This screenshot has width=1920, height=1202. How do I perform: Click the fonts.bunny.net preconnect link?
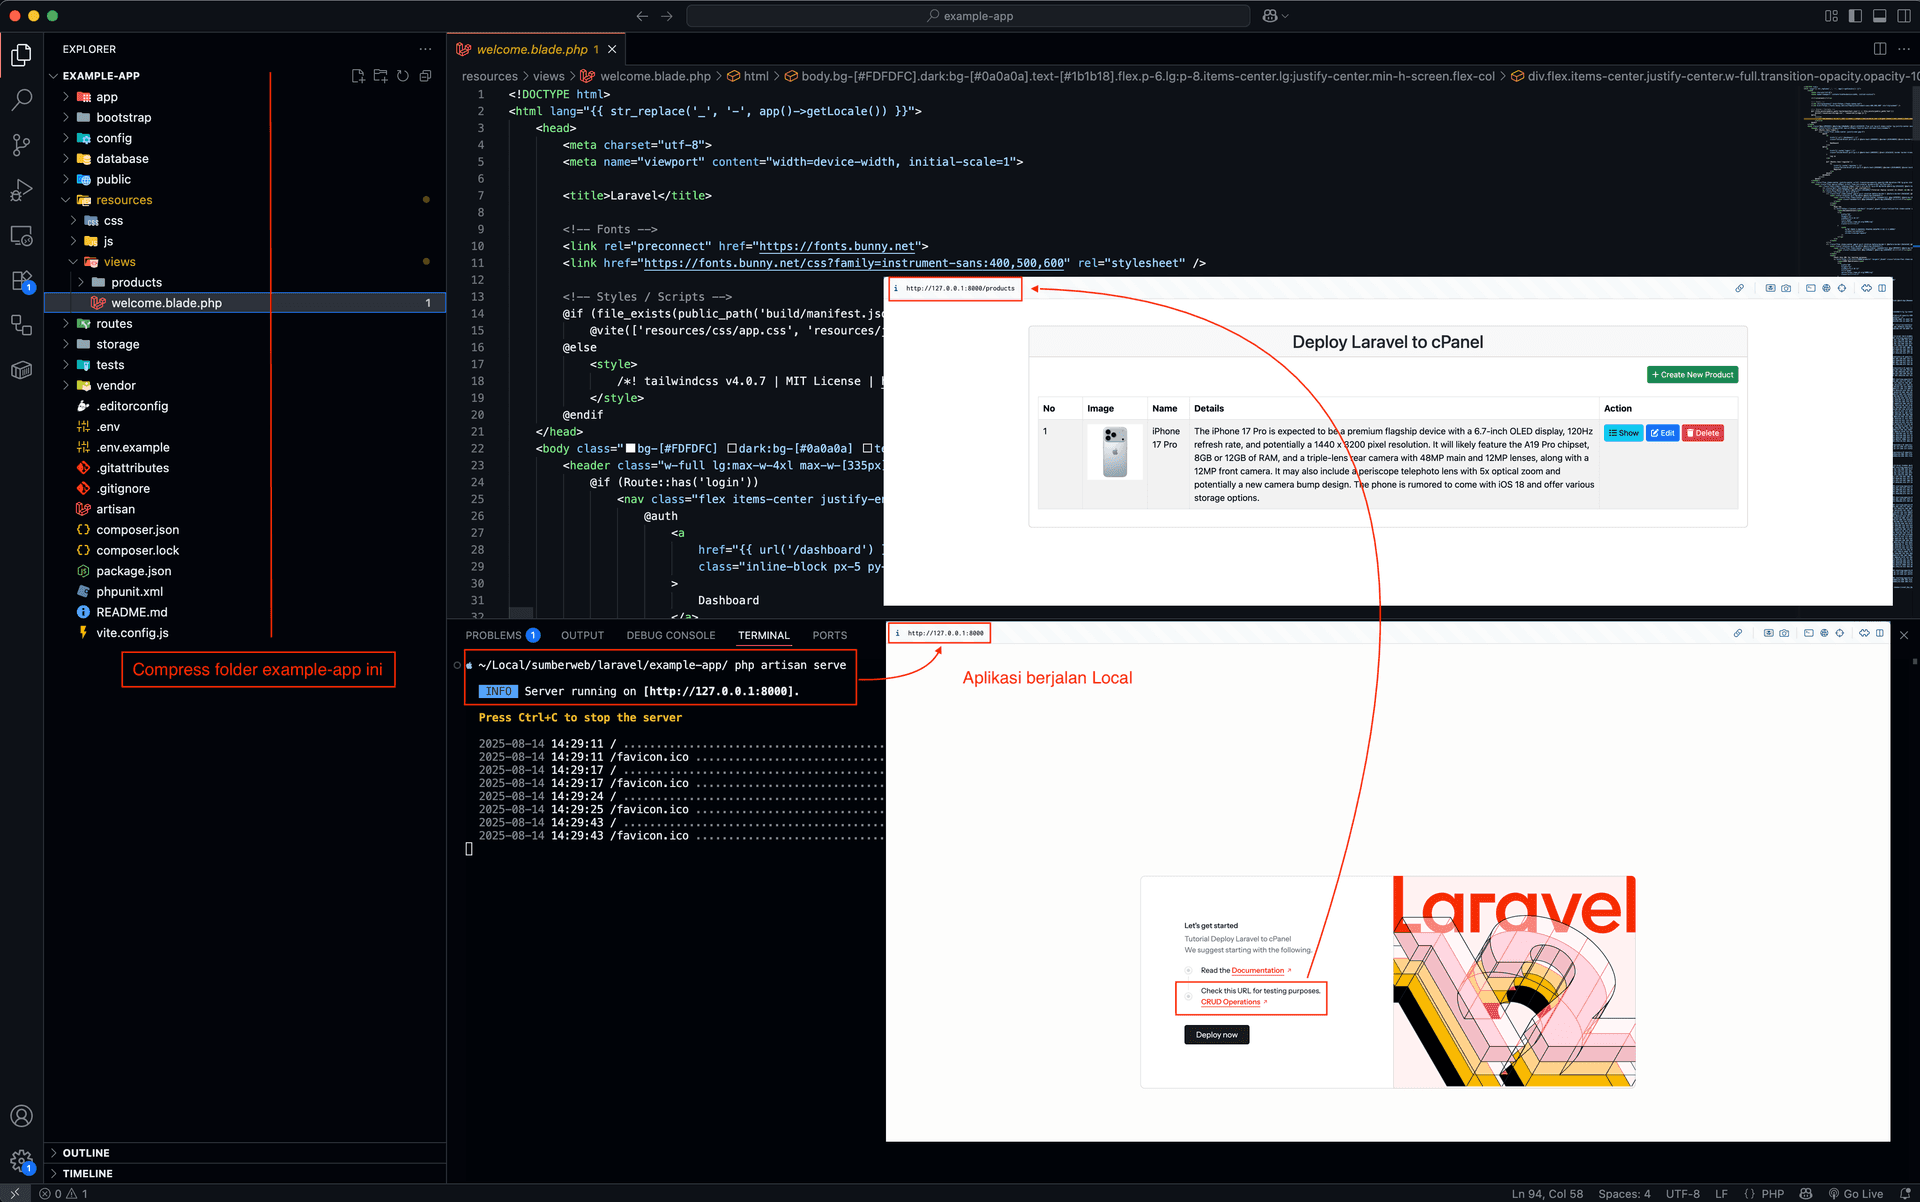(837, 246)
